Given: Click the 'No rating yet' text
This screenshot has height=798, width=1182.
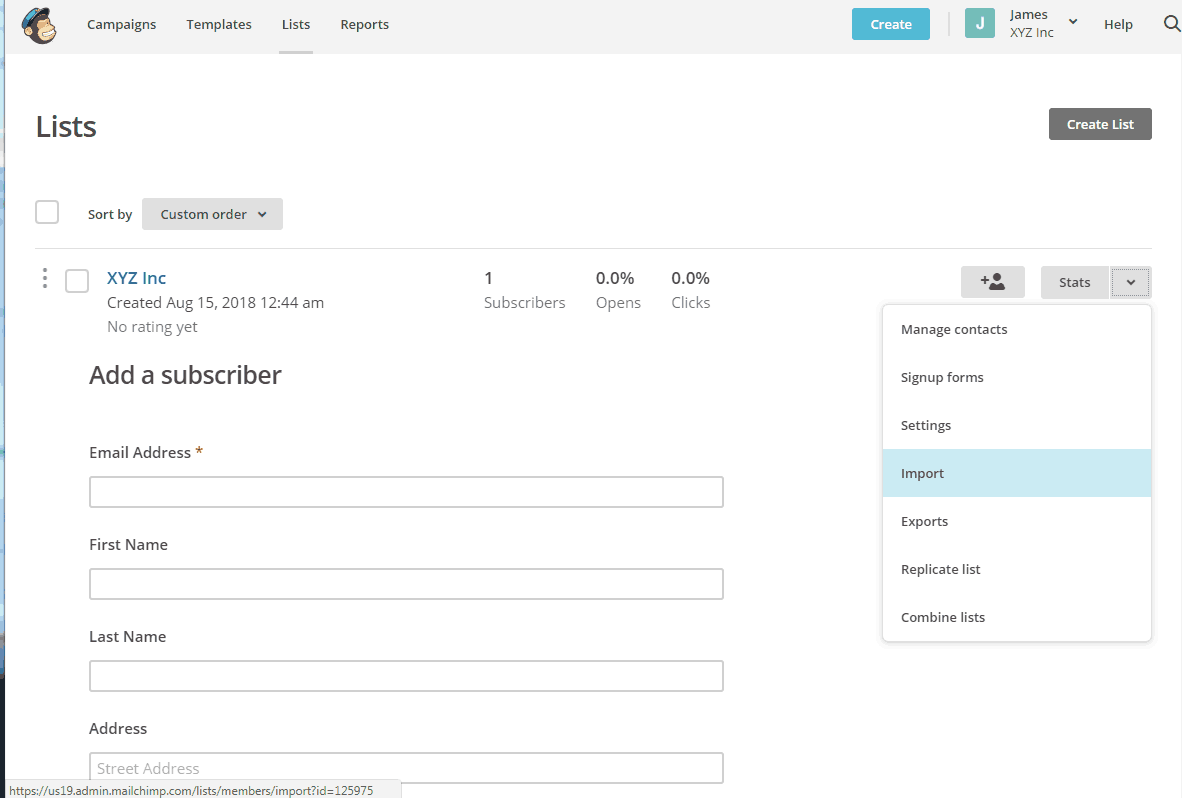Looking at the screenshot, I should 152,326.
